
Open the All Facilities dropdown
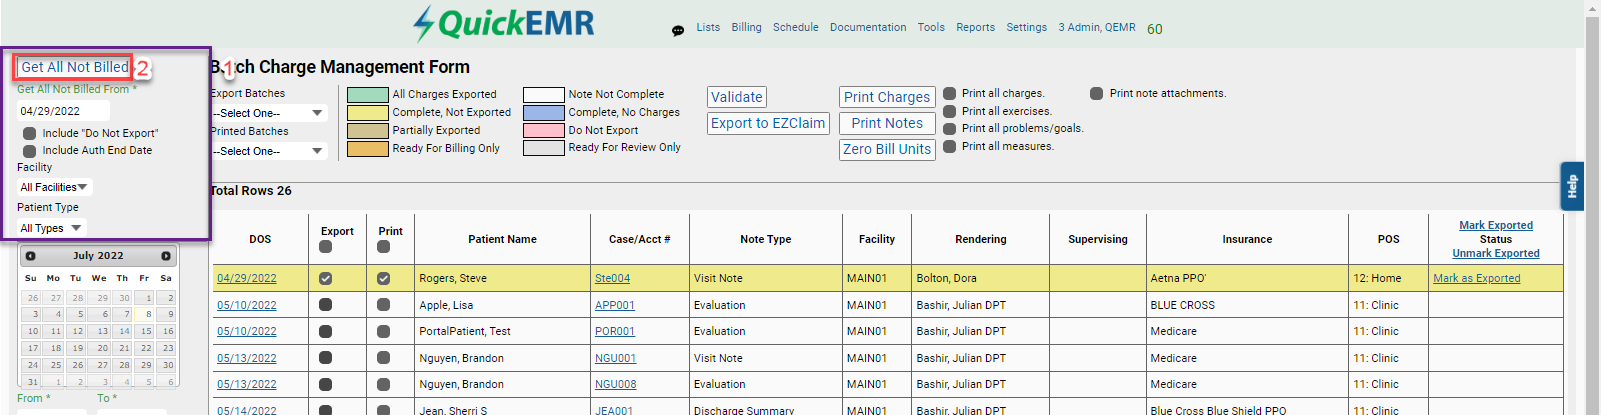tap(55, 187)
